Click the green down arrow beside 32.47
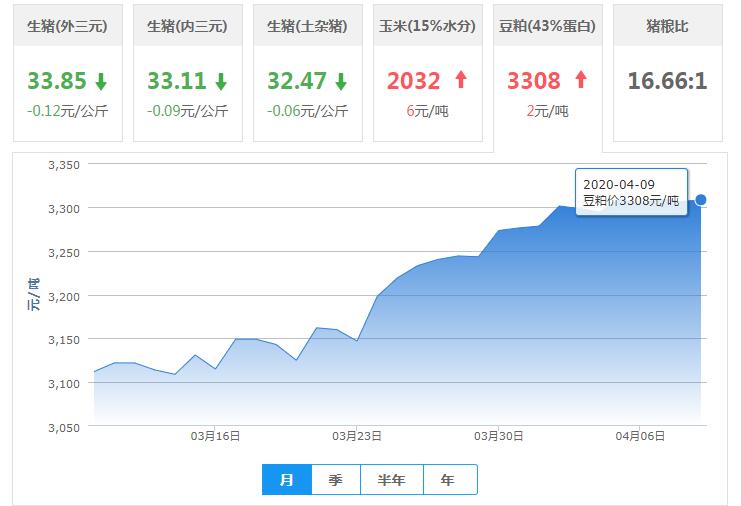 pos(341,81)
